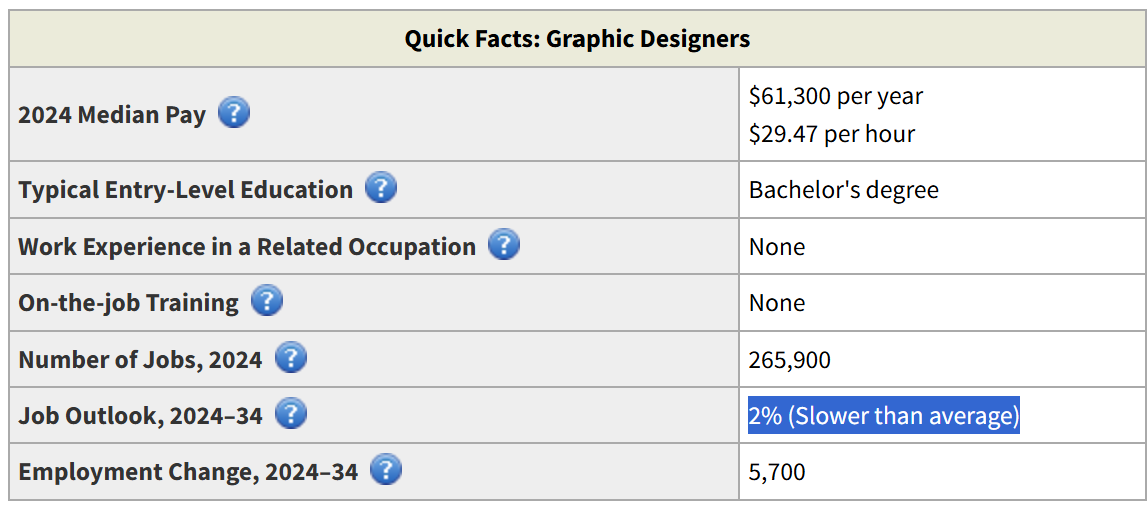
Task: Open the On-the-job Training help icon
Action: [x=266, y=302]
